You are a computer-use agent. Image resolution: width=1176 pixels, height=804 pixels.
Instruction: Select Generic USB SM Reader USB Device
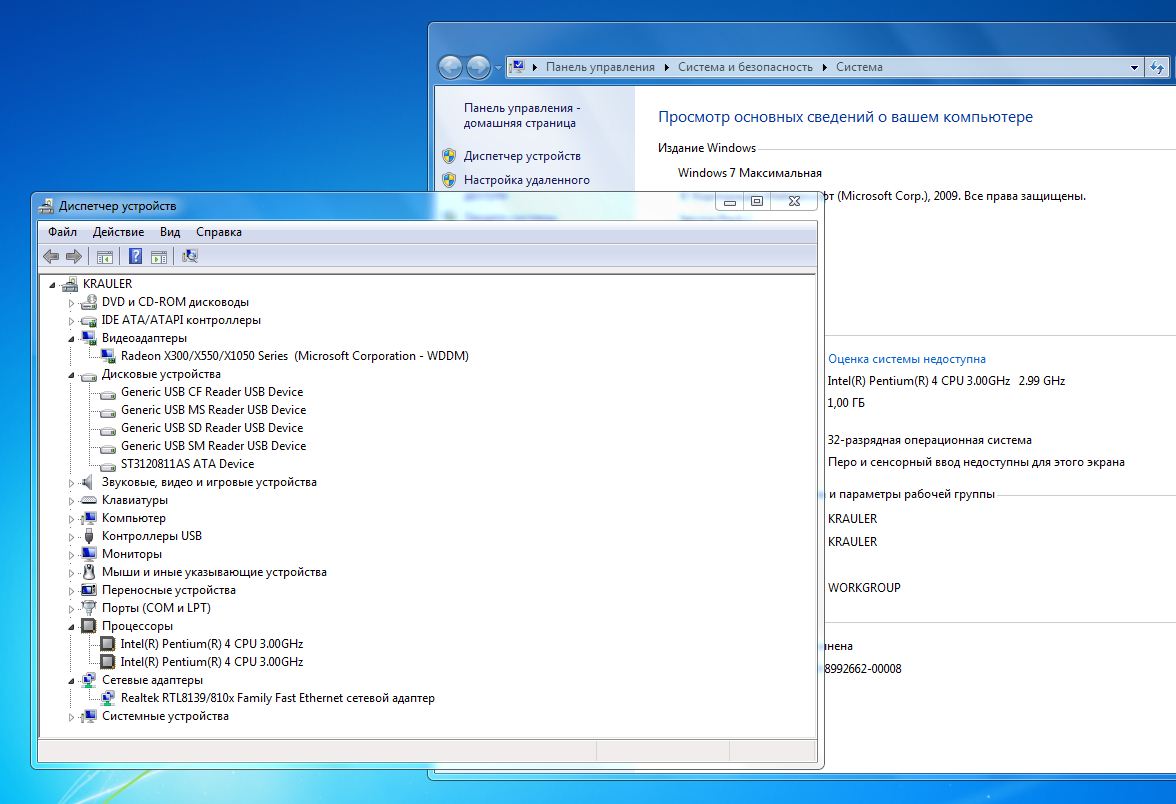pos(214,446)
